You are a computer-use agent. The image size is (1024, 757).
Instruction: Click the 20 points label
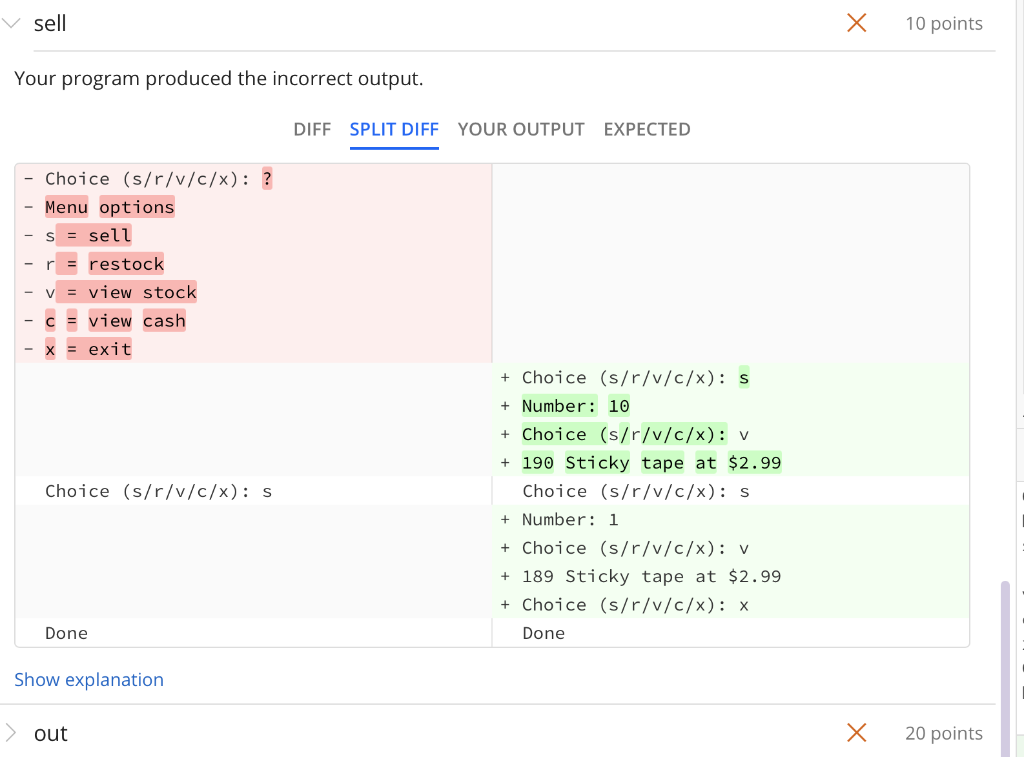[943, 733]
